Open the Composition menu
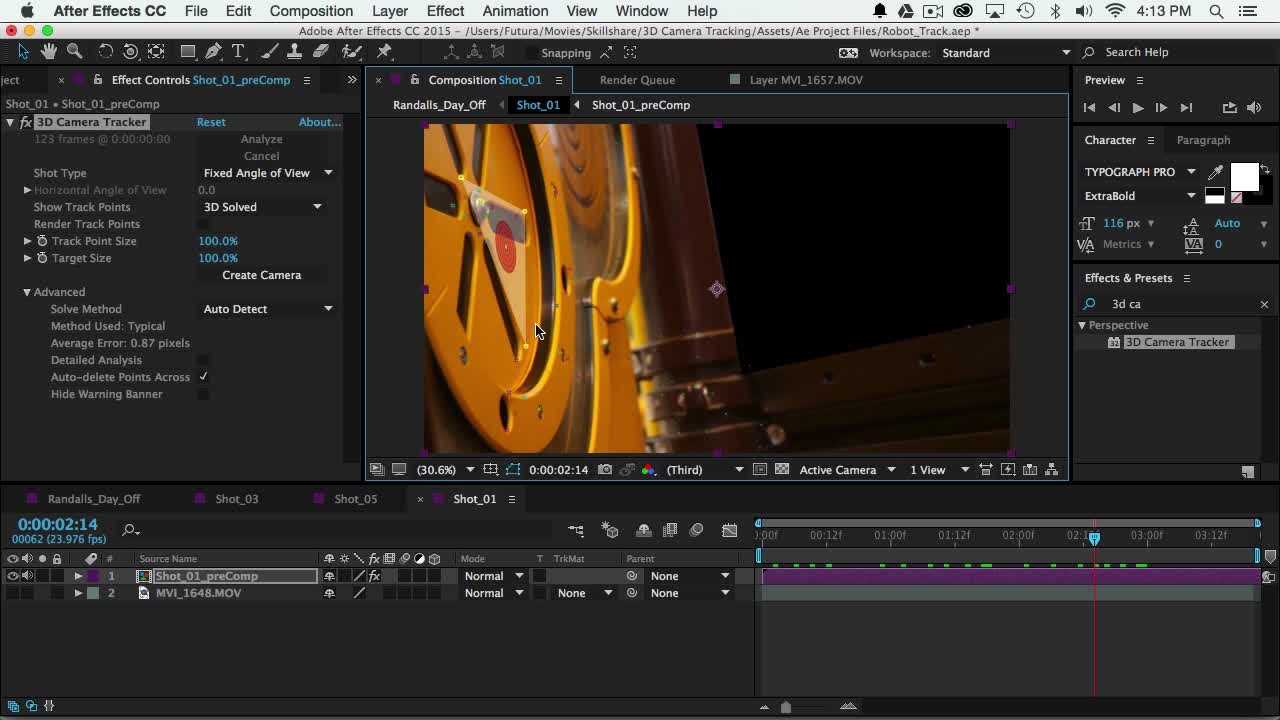 coord(311,11)
